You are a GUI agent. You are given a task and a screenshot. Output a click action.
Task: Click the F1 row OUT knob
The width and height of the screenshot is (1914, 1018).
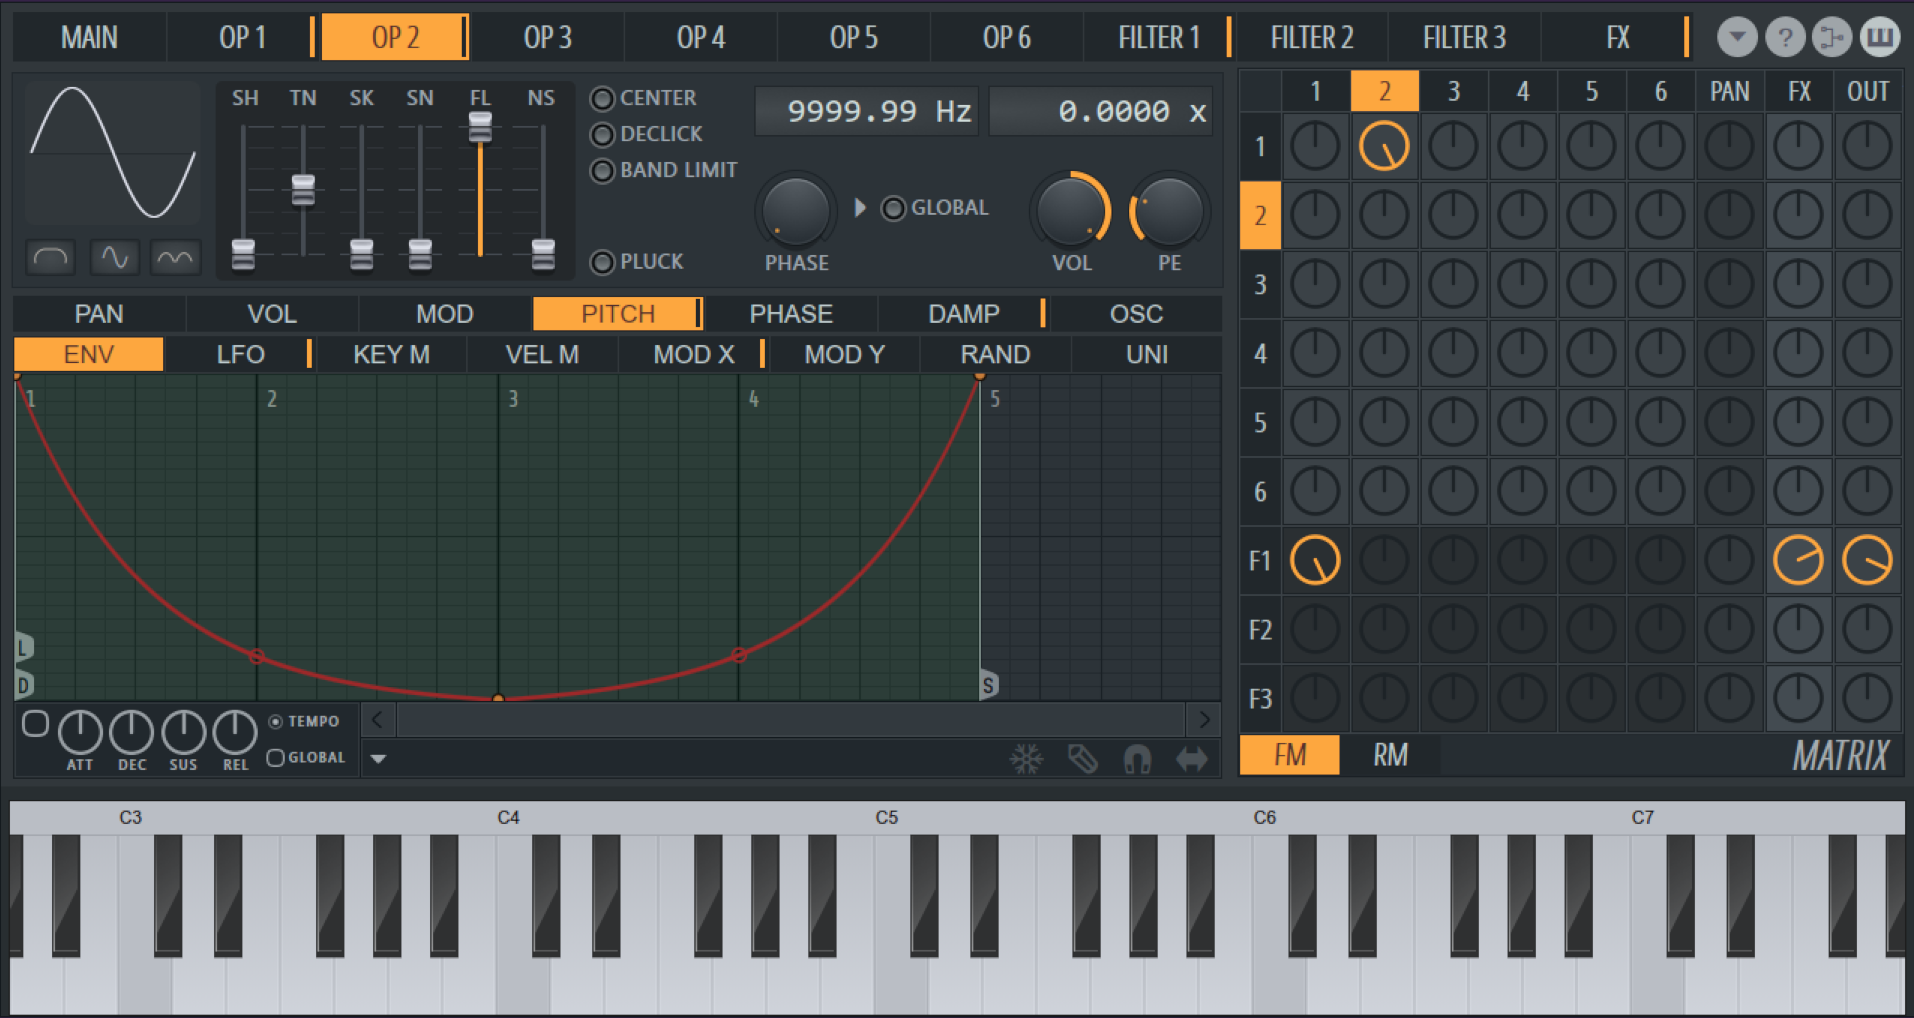(x=1867, y=560)
